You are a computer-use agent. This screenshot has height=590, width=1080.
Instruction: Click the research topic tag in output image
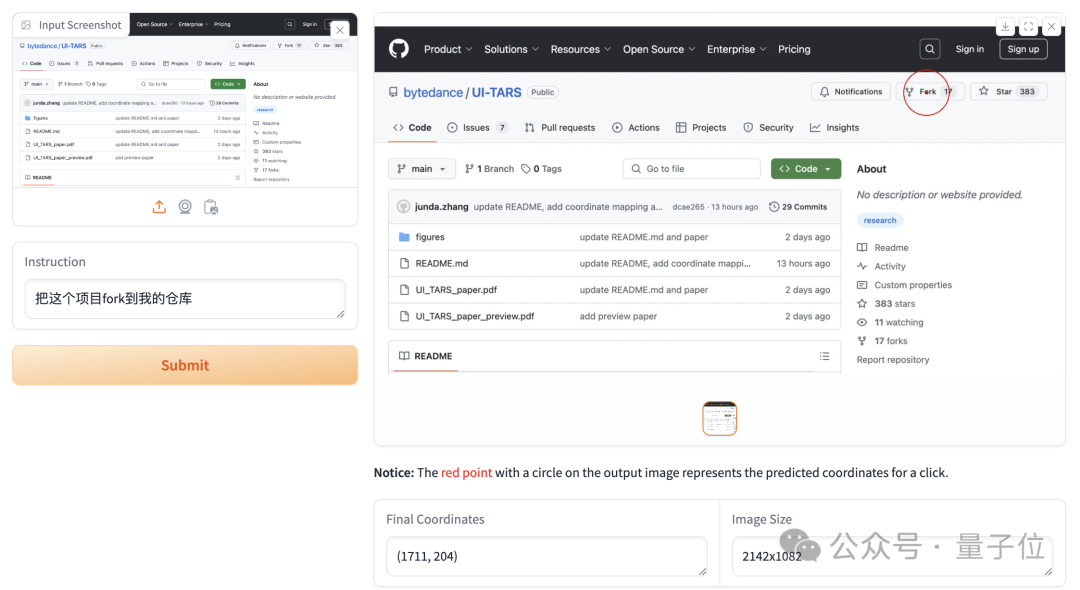880,220
